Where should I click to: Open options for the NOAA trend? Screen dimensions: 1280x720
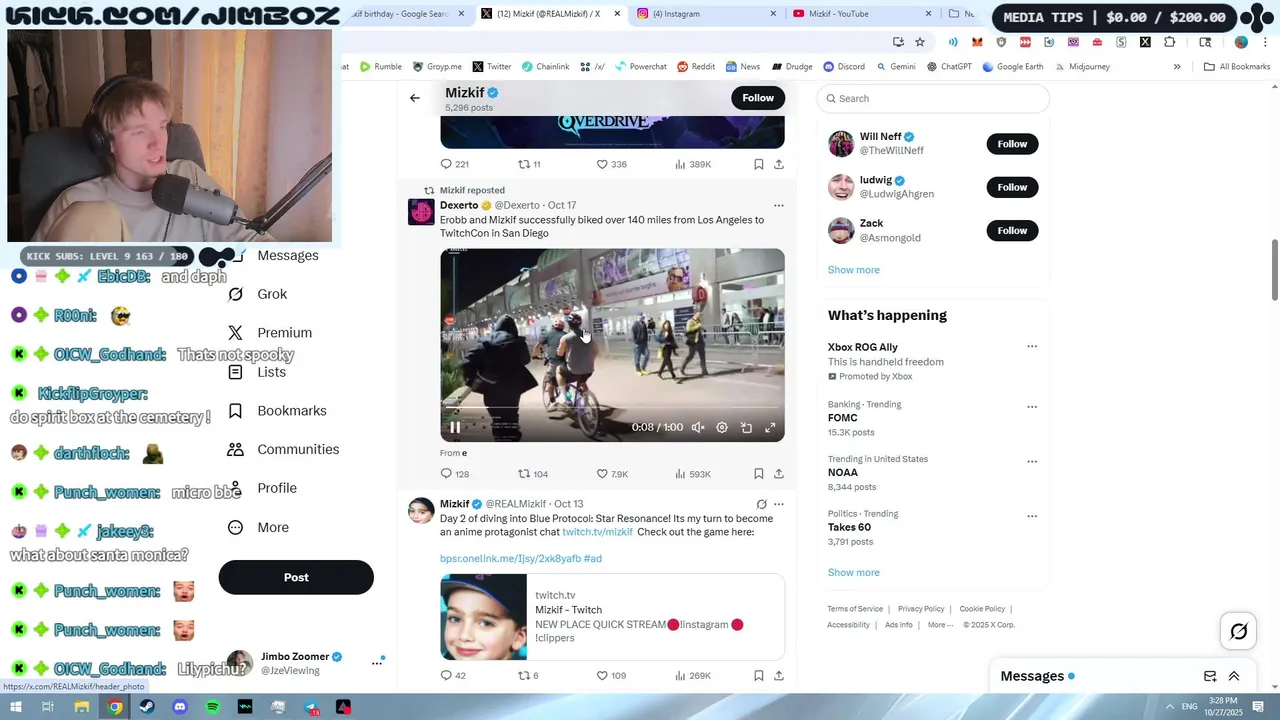(x=1032, y=462)
